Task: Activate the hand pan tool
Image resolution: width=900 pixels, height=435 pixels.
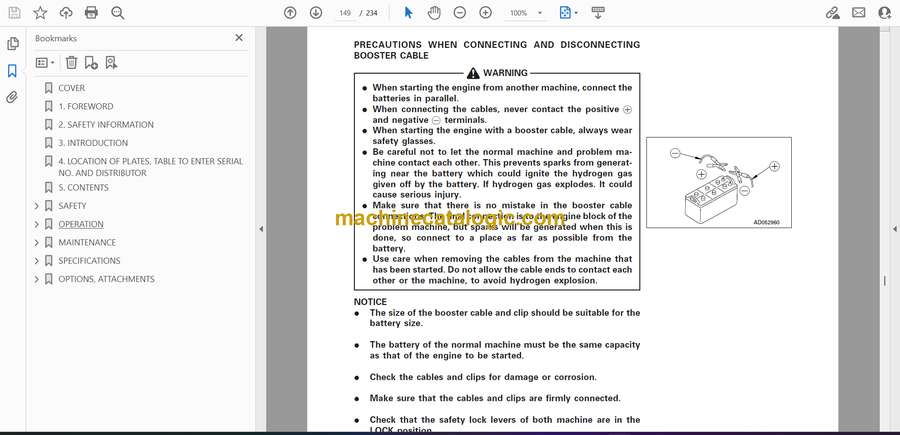Action: [435, 13]
